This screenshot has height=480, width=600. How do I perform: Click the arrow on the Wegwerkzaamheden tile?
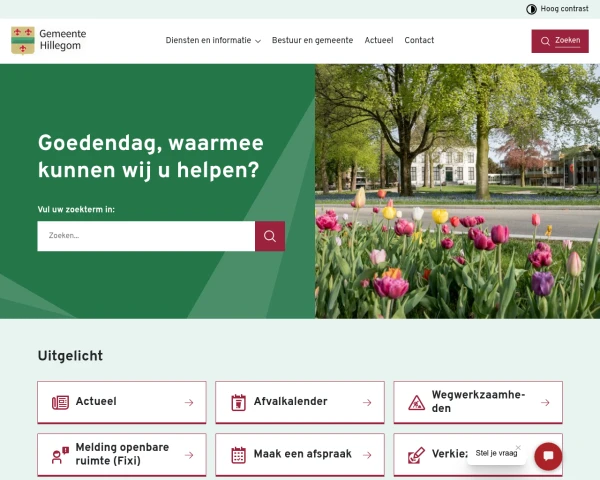tap(545, 402)
